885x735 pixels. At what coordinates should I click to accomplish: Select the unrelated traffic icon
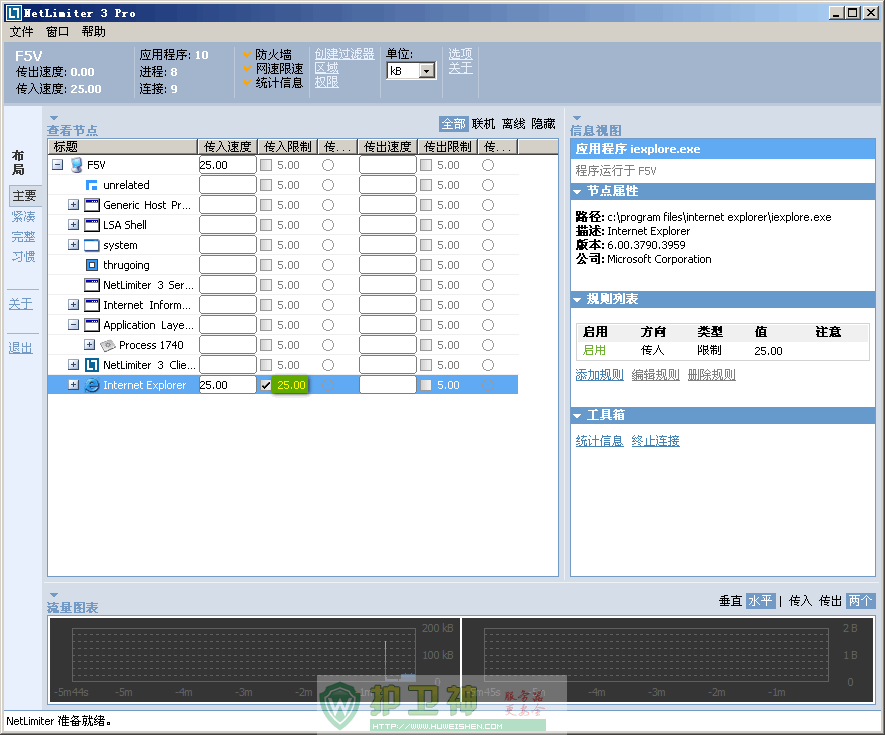click(x=92, y=185)
